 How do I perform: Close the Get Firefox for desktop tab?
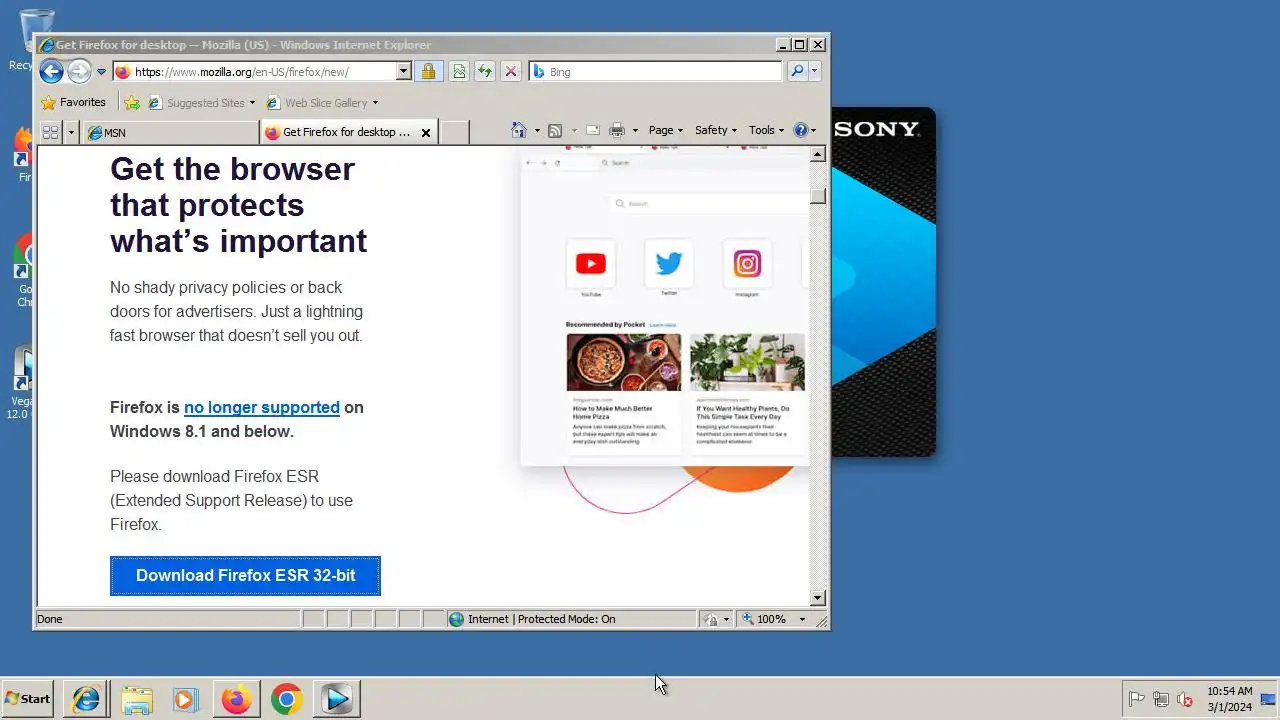click(426, 133)
